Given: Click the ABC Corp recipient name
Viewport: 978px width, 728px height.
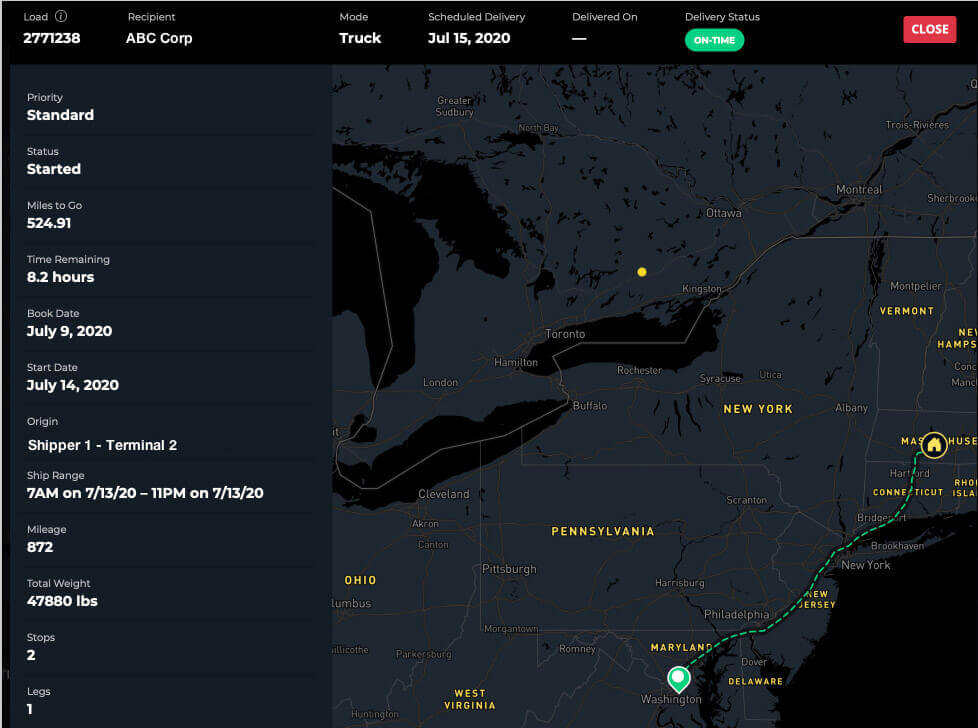Looking at the screenshot, I should tap(159, 38).
